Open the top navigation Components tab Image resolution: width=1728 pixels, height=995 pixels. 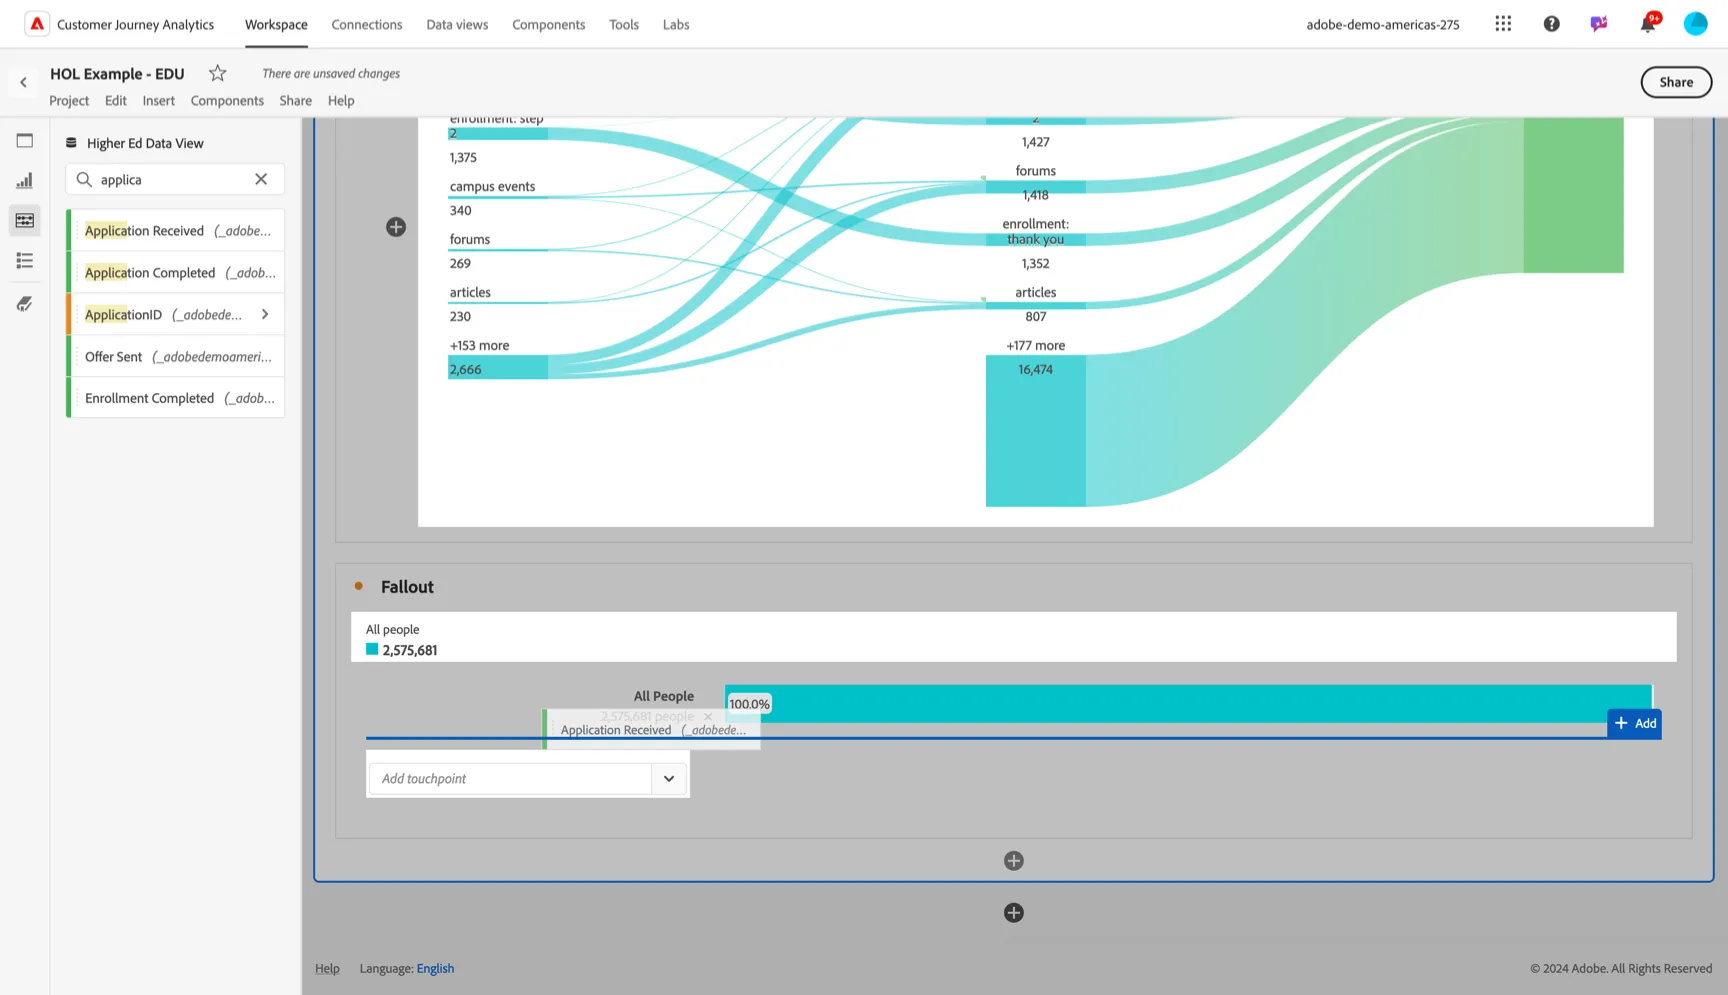click(548, 24)
